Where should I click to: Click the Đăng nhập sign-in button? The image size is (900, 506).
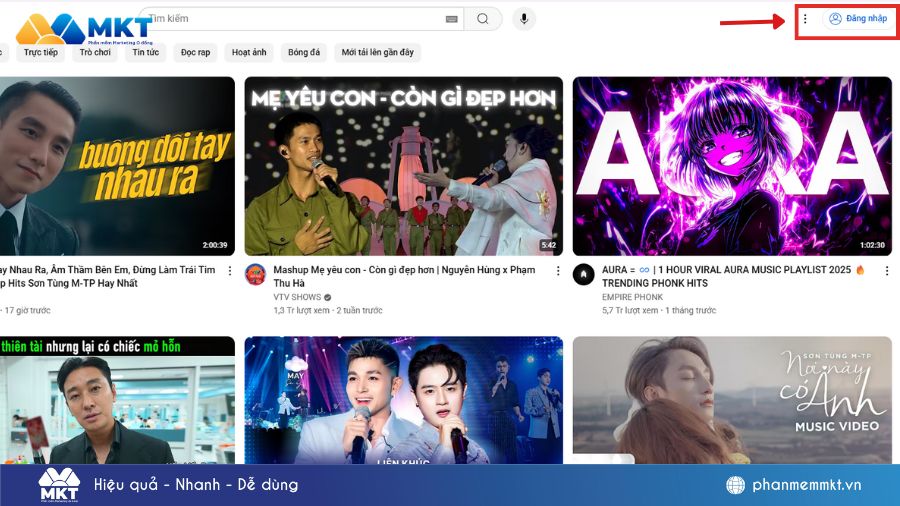pyautogui.click(x=857, y=19)
